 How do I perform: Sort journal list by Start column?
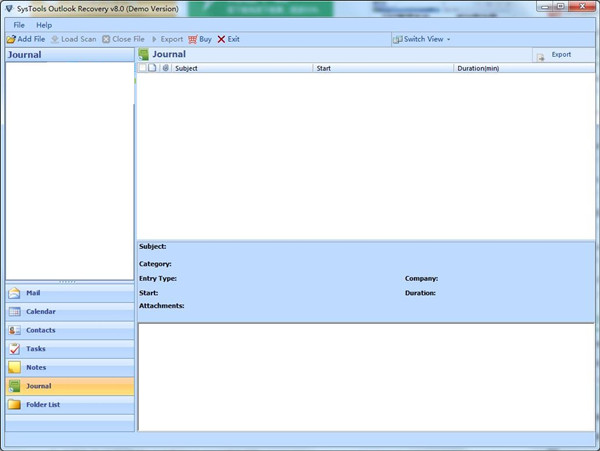383,68
